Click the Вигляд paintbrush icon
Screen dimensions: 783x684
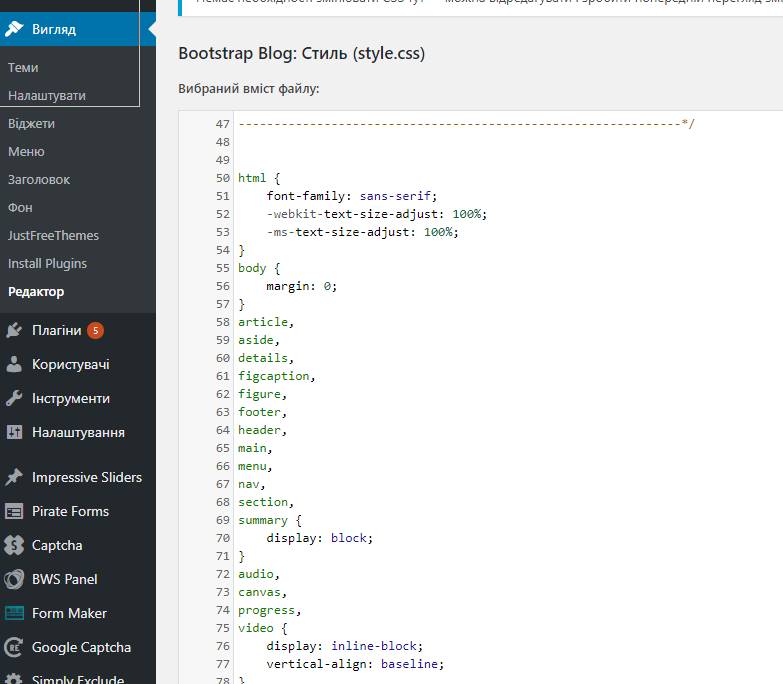coord(14,29)
